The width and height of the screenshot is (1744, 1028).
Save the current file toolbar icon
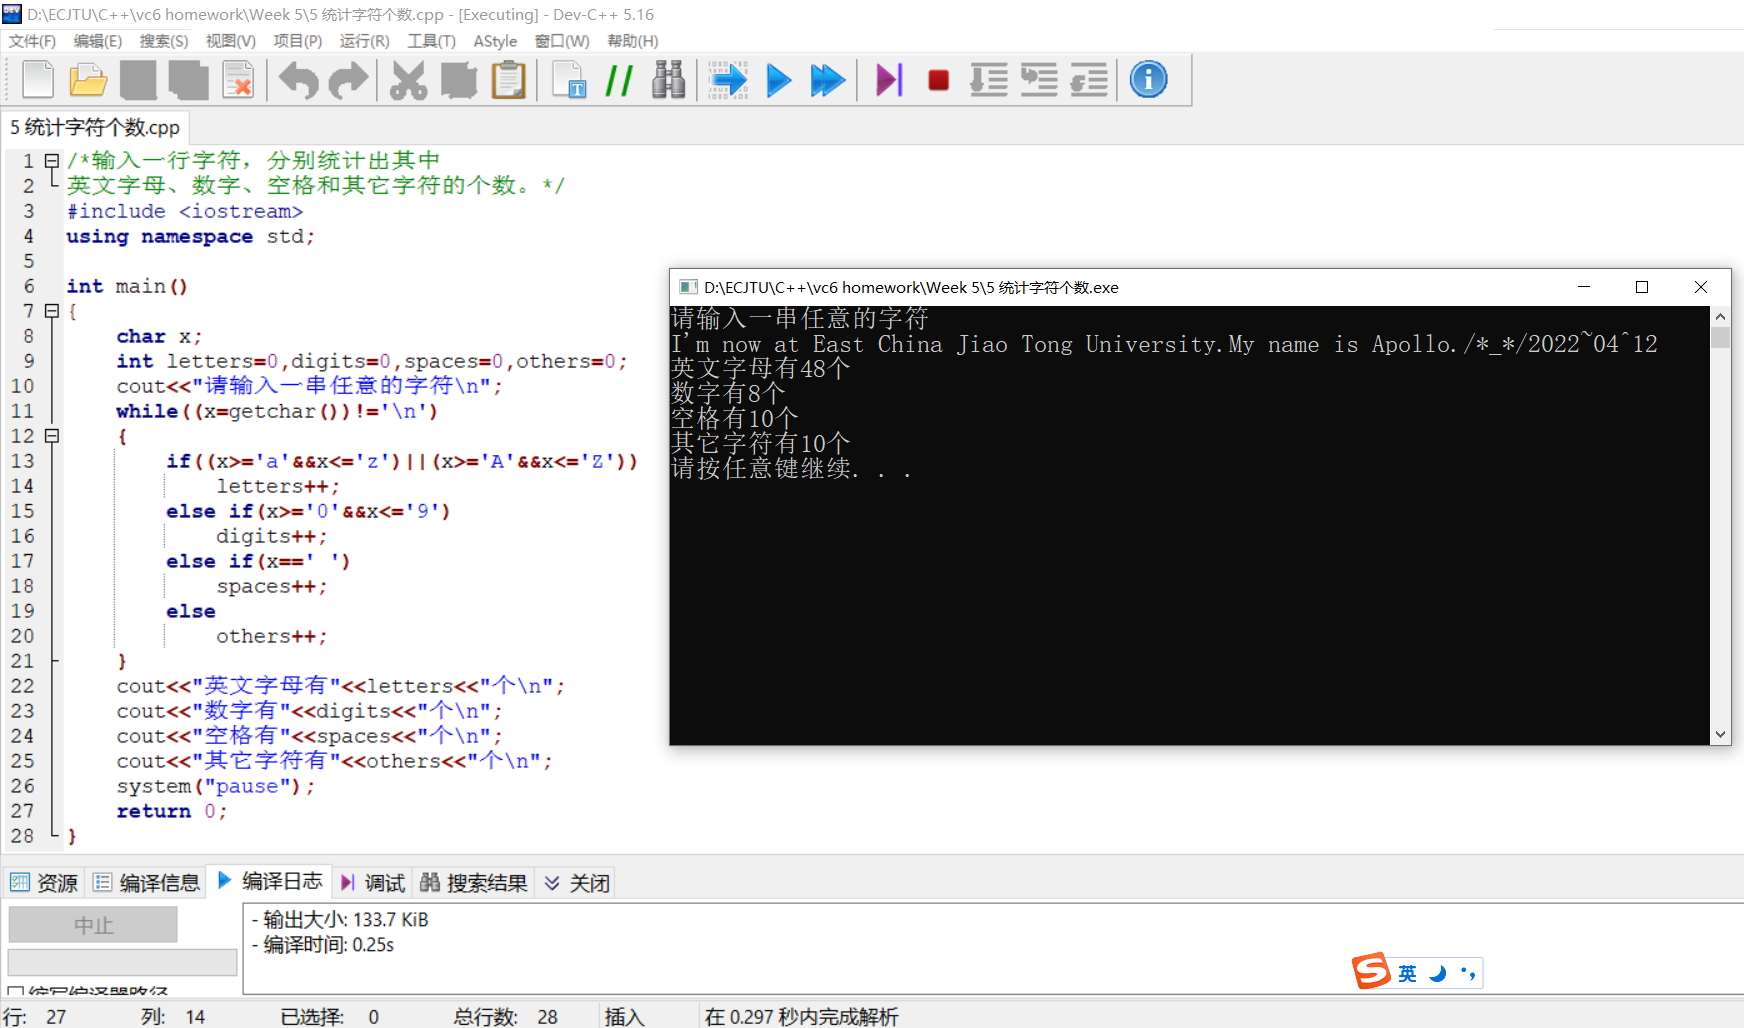coord(138,80)
